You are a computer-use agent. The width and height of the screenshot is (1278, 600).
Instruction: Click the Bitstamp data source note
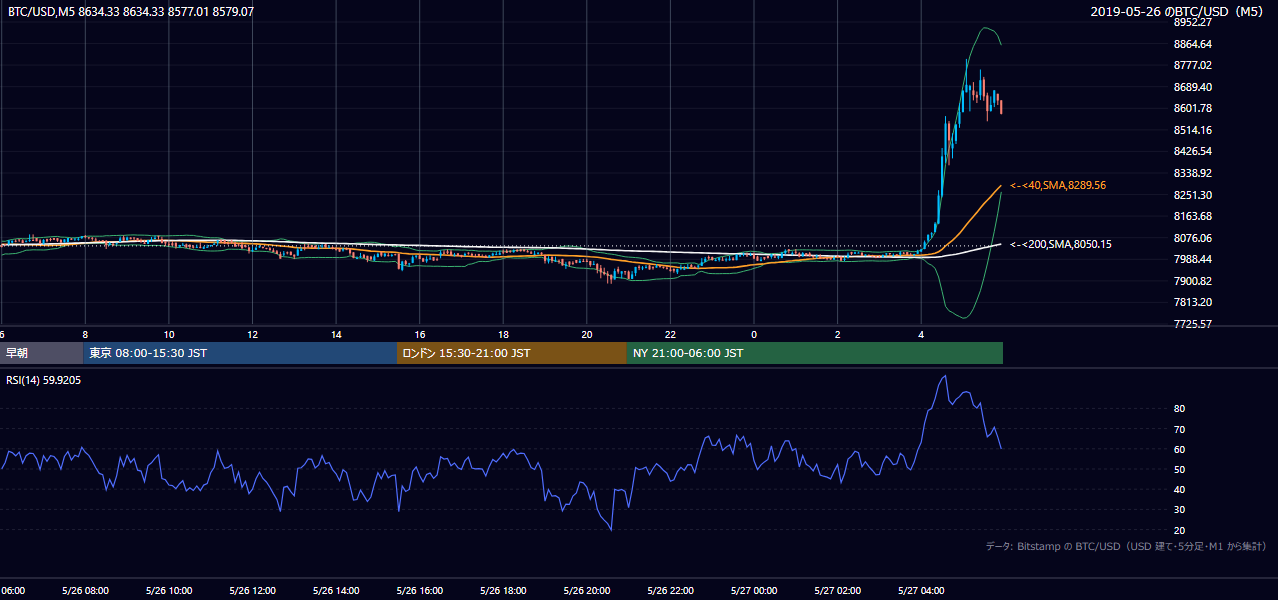tap(1126, 546)
